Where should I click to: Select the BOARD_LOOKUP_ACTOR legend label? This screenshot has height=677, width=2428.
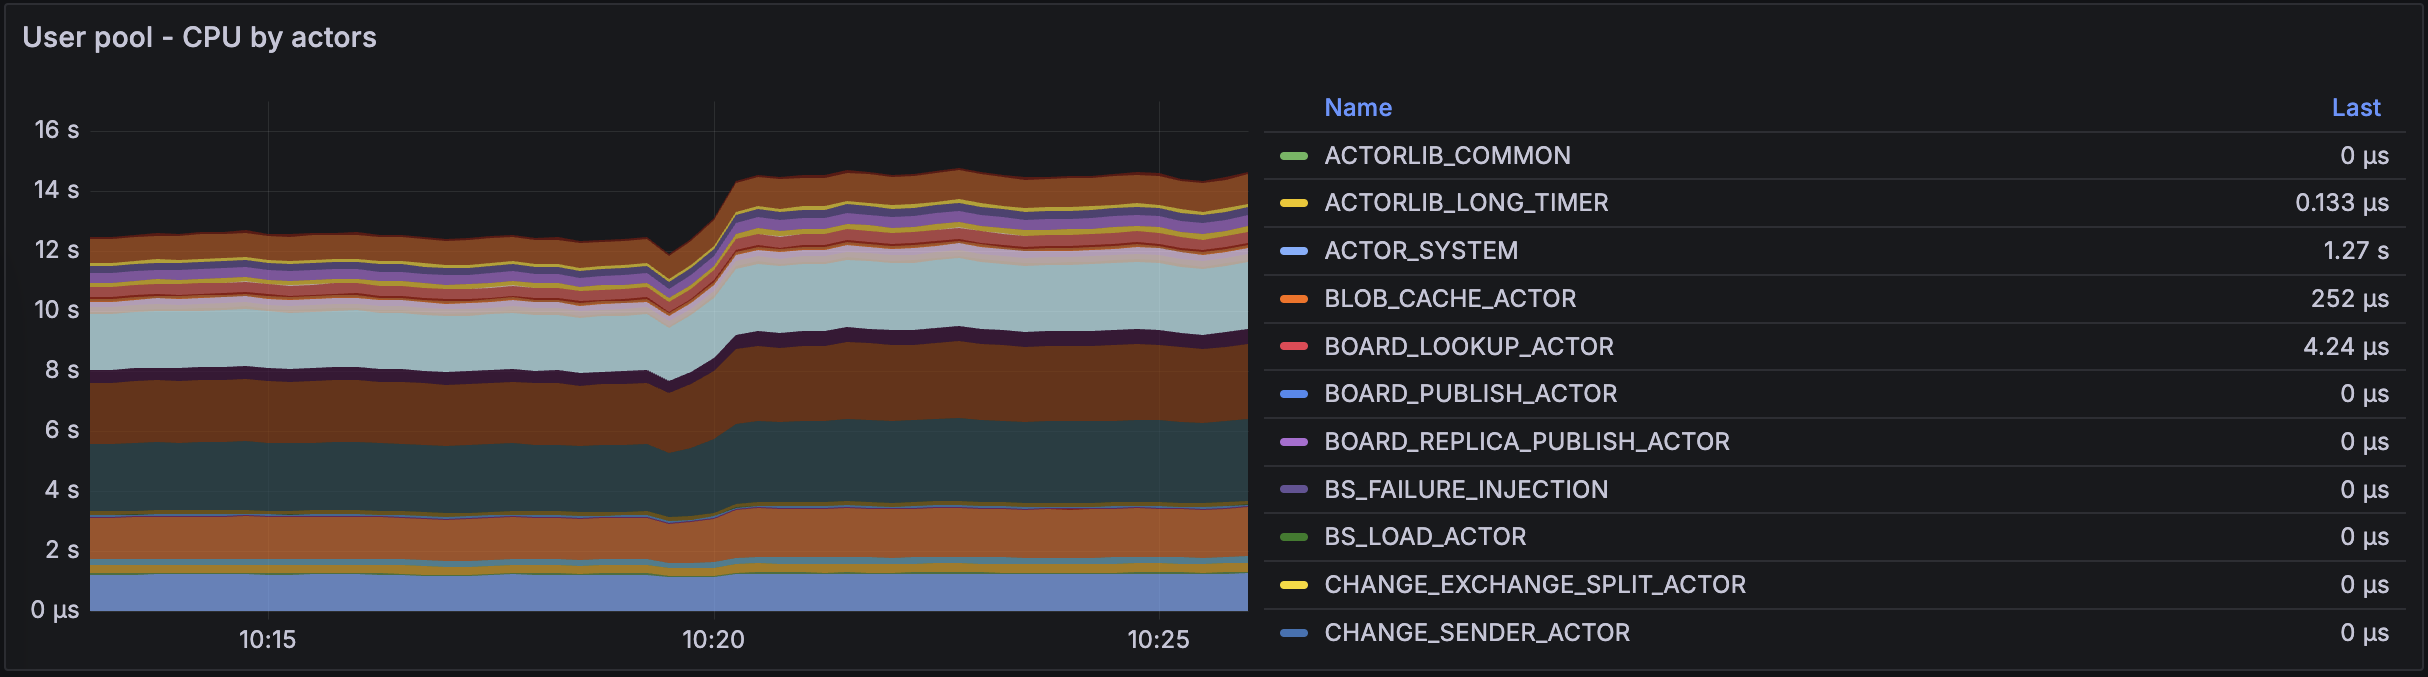click(x=1468, y=347)
